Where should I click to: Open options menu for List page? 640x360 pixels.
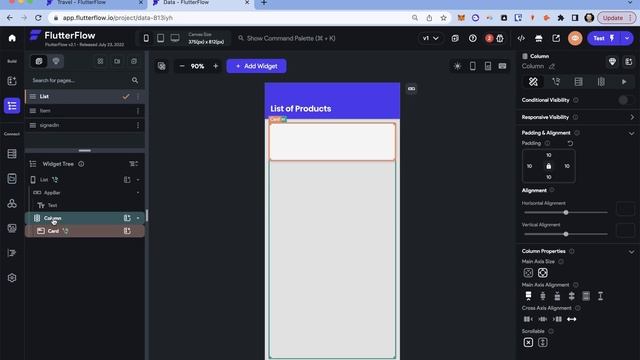(x=138, y=96)
